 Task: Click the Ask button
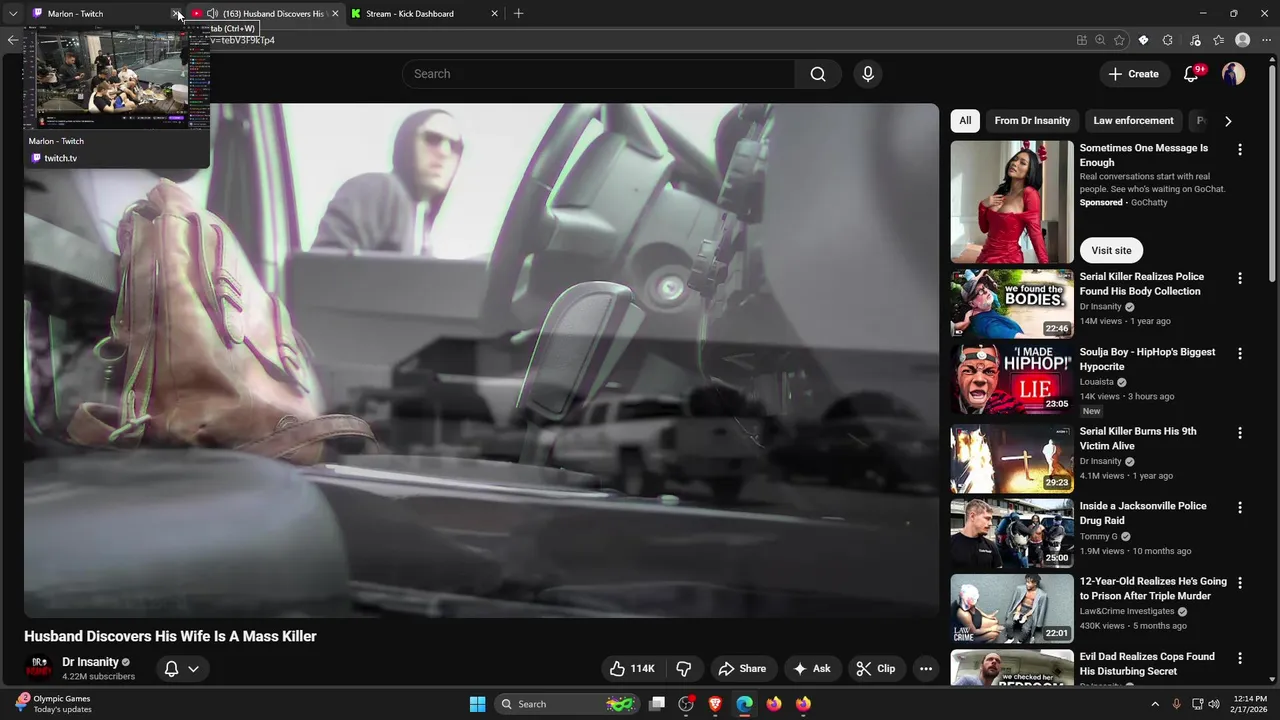(812, 669)
